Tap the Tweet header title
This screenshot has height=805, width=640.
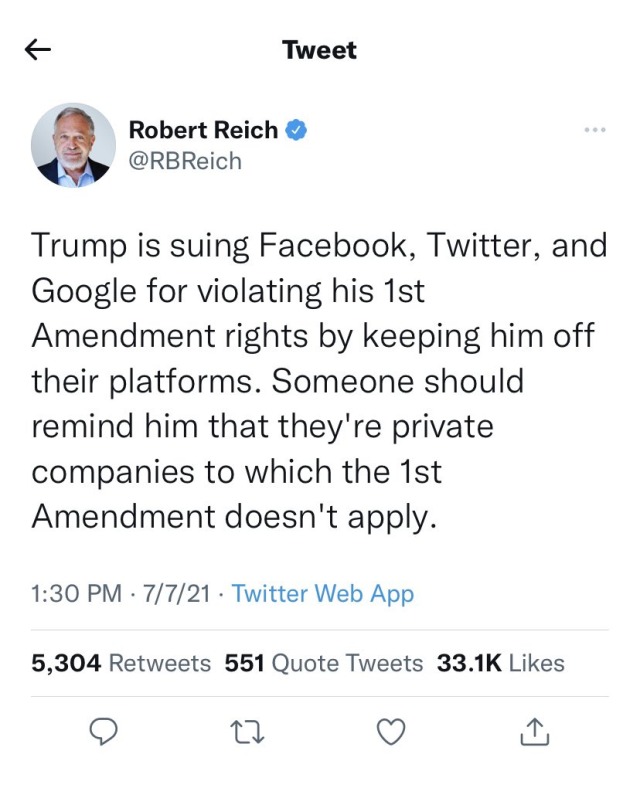(319, 50)
